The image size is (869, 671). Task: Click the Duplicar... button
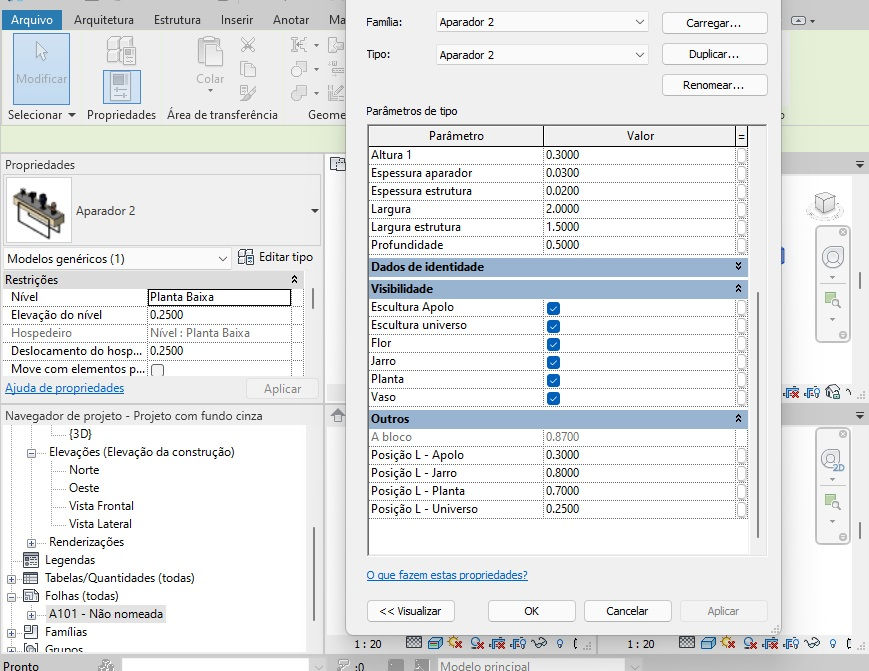(x=714, y=54)
